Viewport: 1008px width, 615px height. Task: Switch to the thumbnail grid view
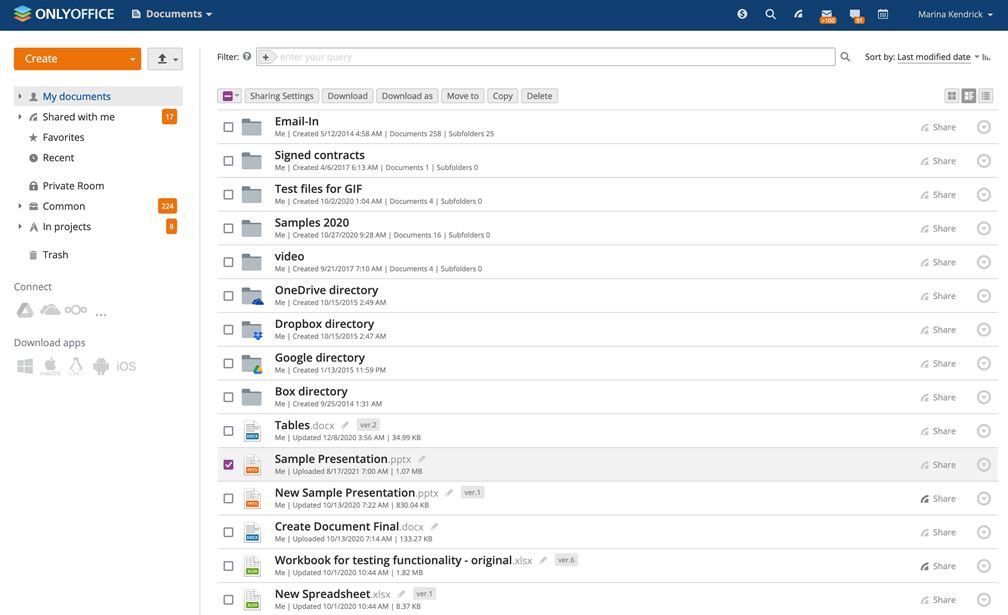(x=951, y=96)
